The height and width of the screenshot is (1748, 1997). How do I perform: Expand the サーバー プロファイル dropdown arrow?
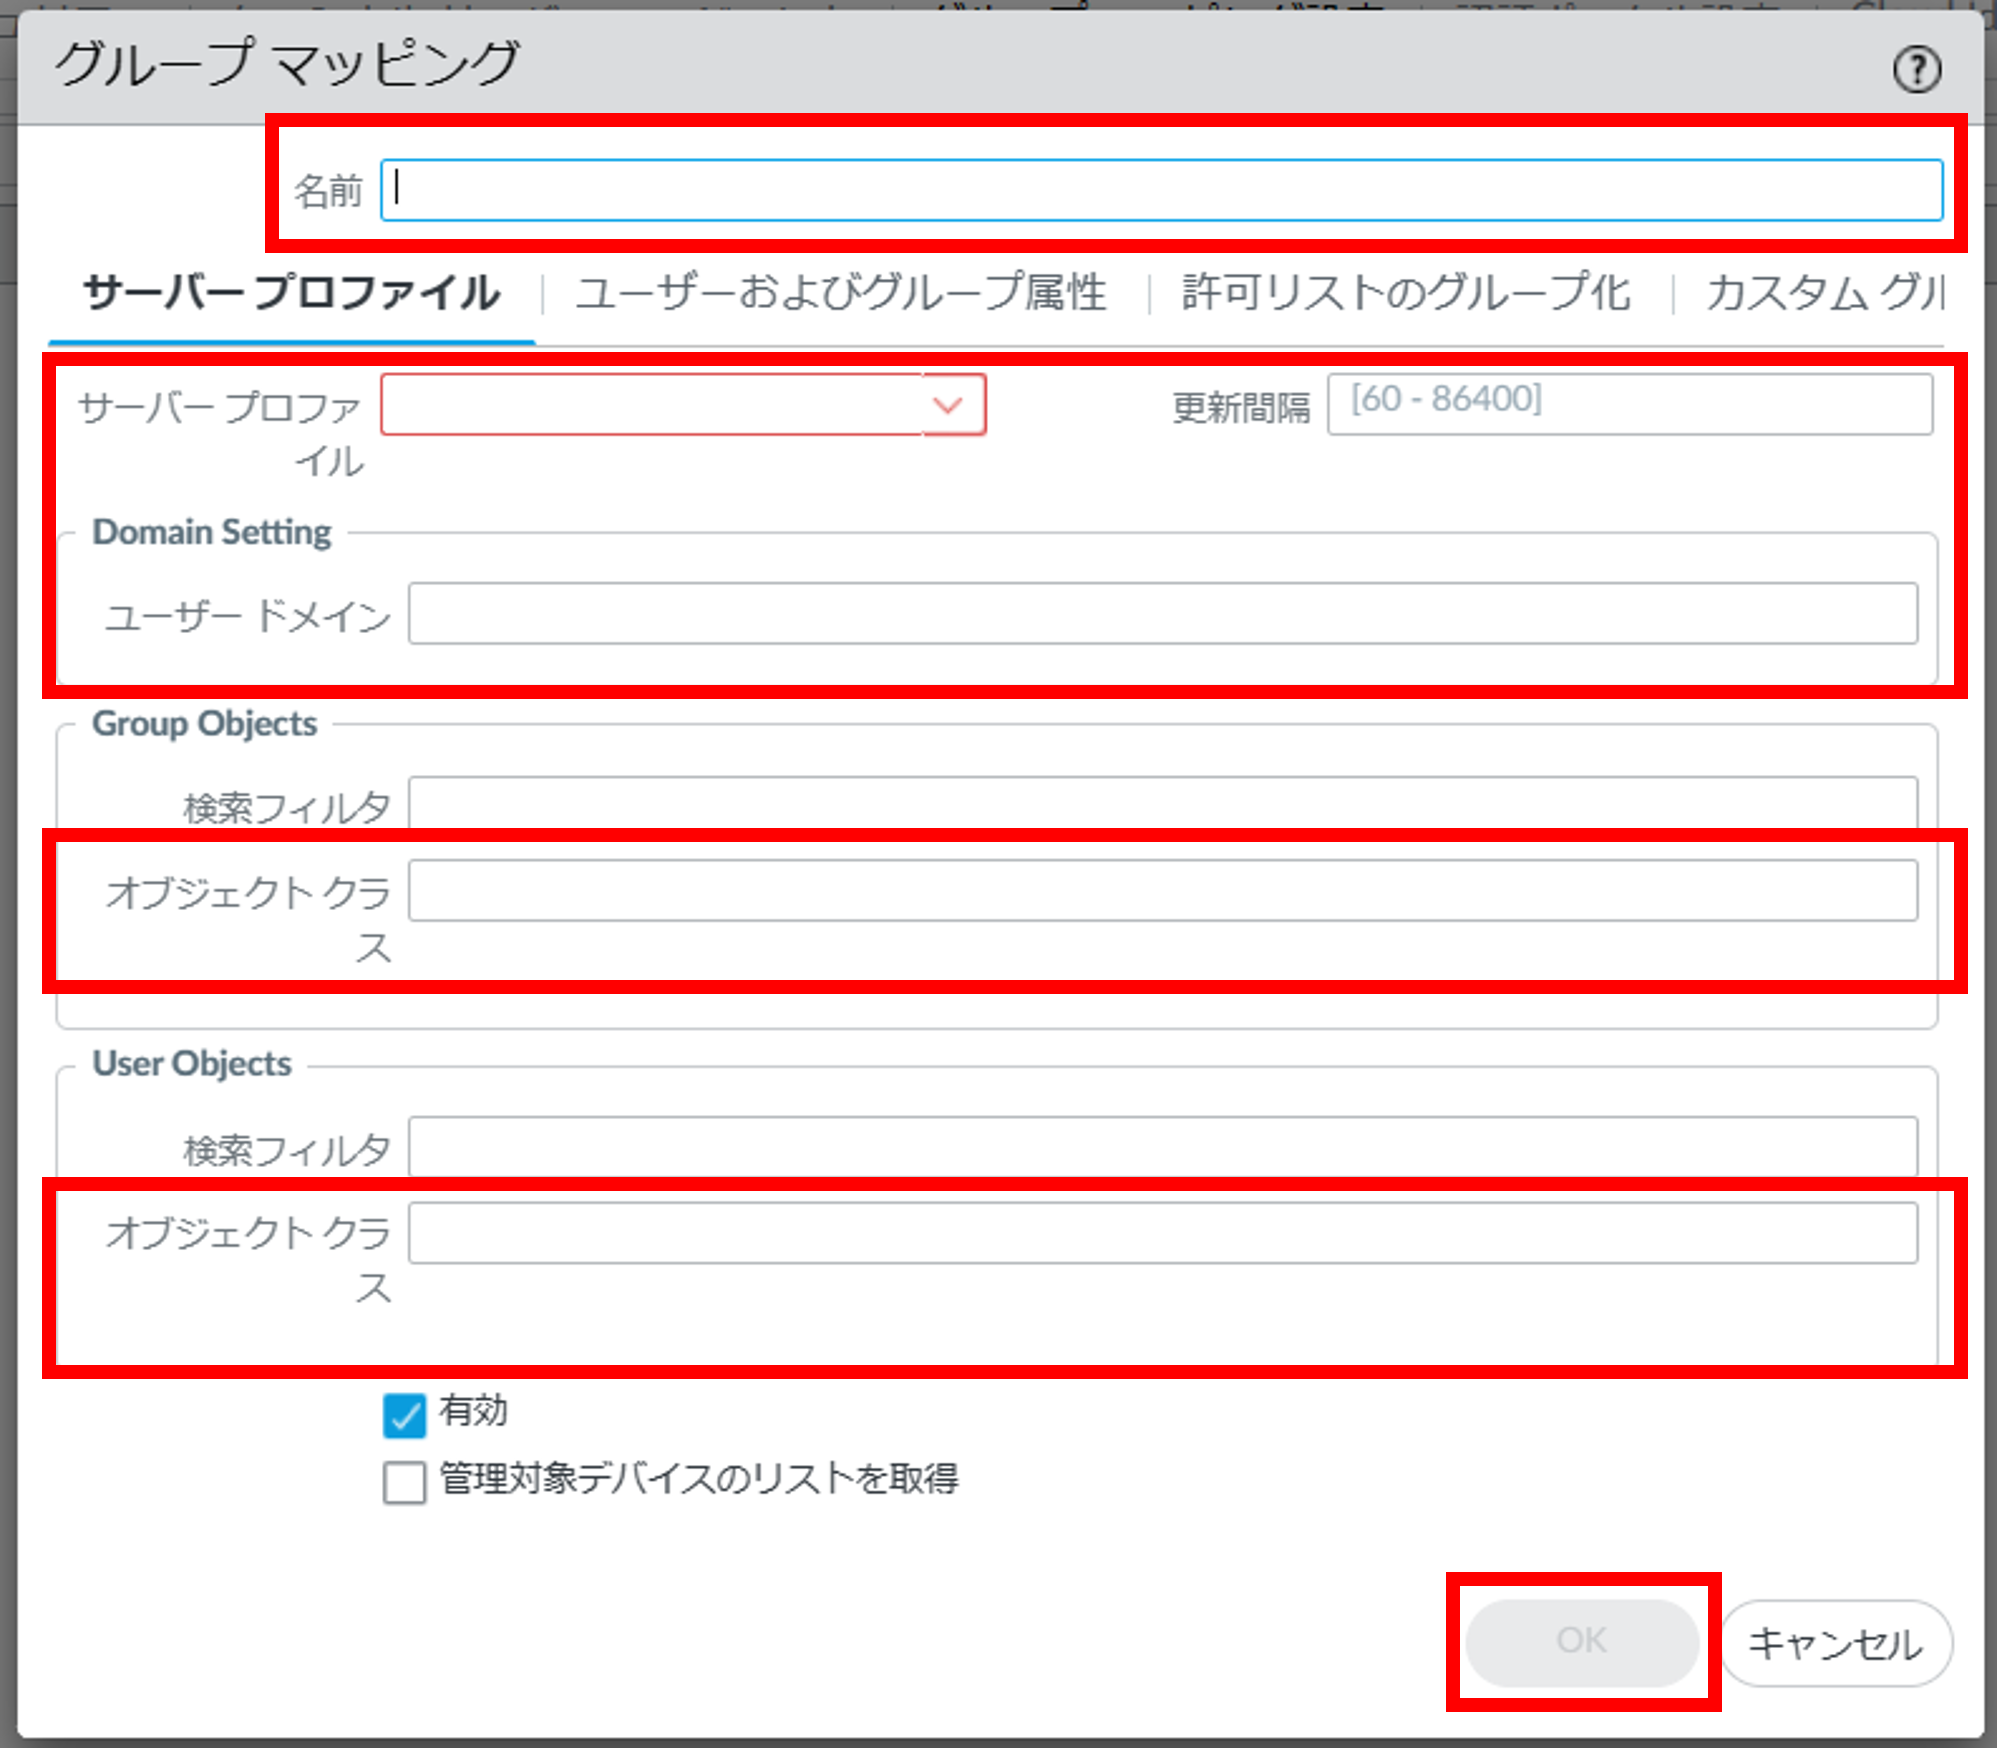(x=948, y=405)
